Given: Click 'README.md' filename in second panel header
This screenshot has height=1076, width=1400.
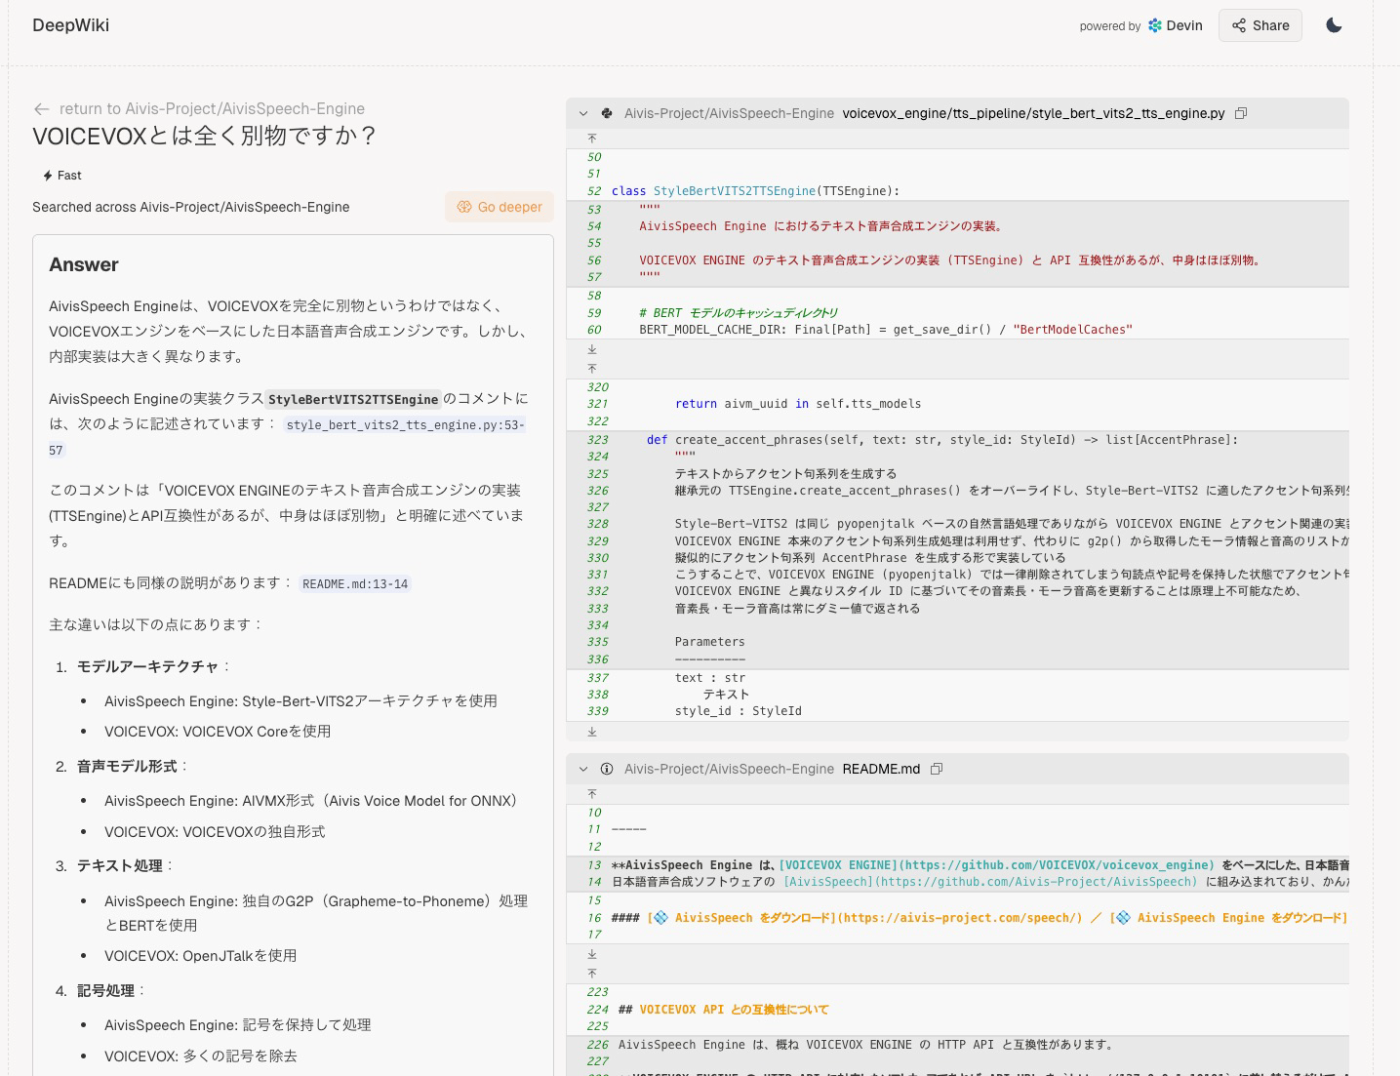Looking at the screenshot, I should pos(881,769).
